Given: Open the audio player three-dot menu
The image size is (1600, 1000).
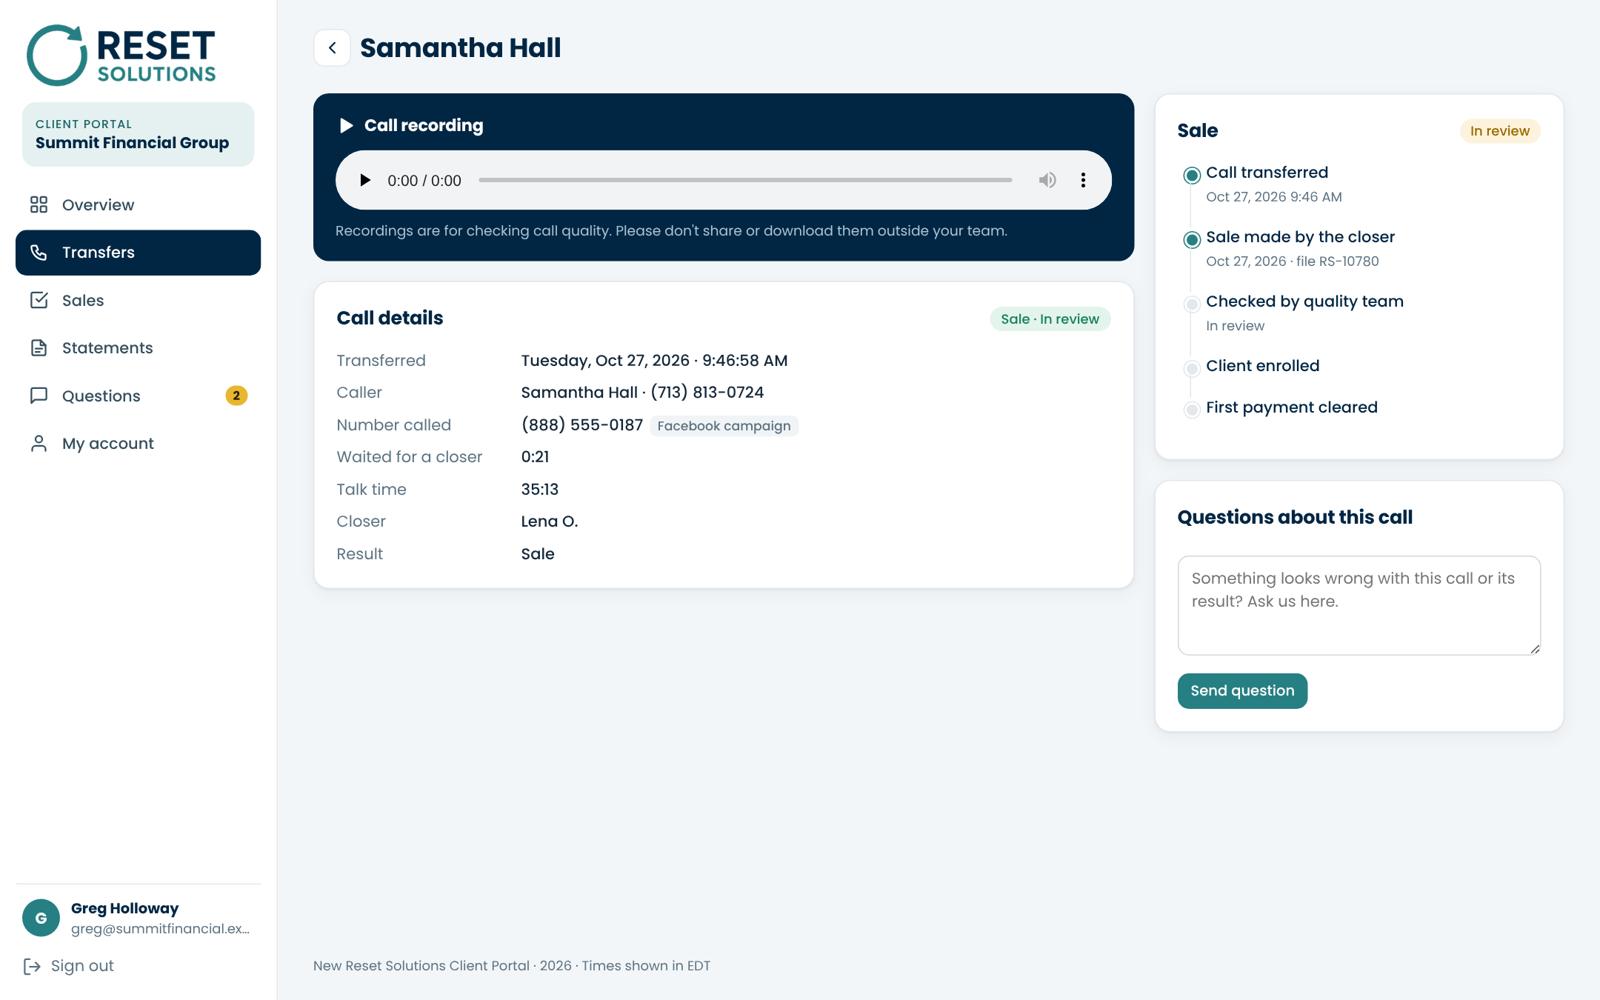Looking at the screenshot, I should [1083, 180].
